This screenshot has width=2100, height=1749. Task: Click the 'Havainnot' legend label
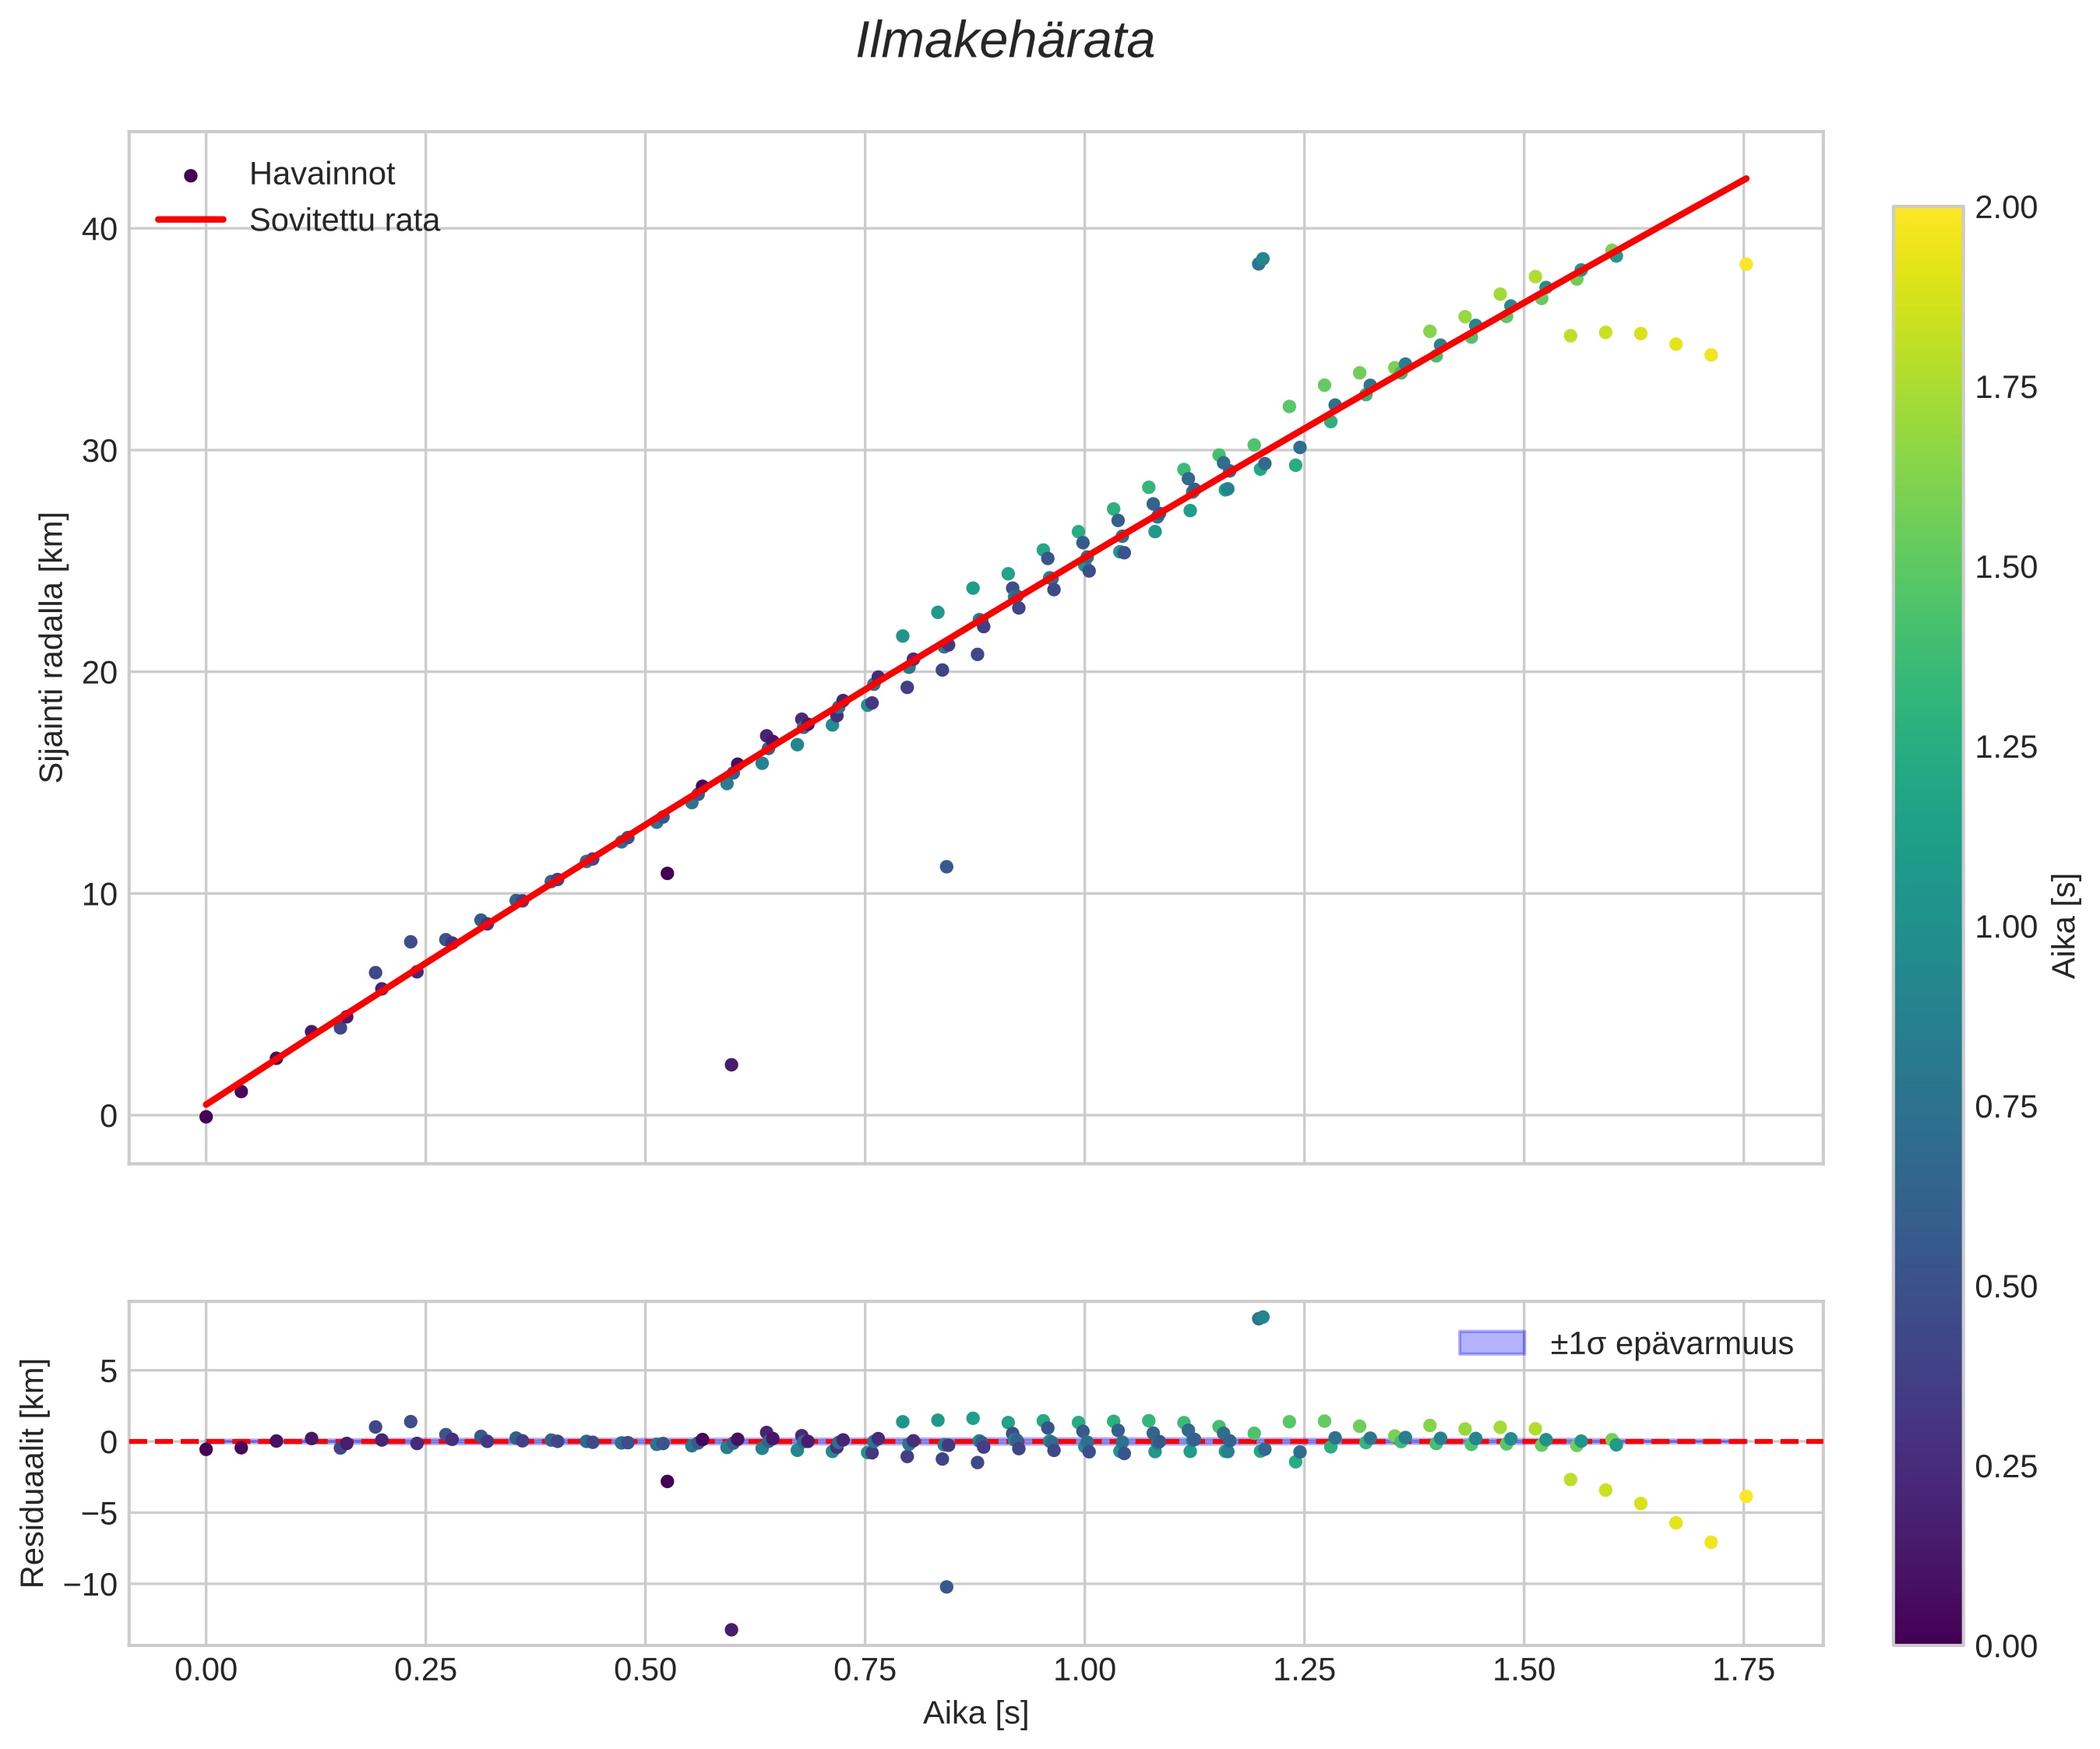(322, 174)
